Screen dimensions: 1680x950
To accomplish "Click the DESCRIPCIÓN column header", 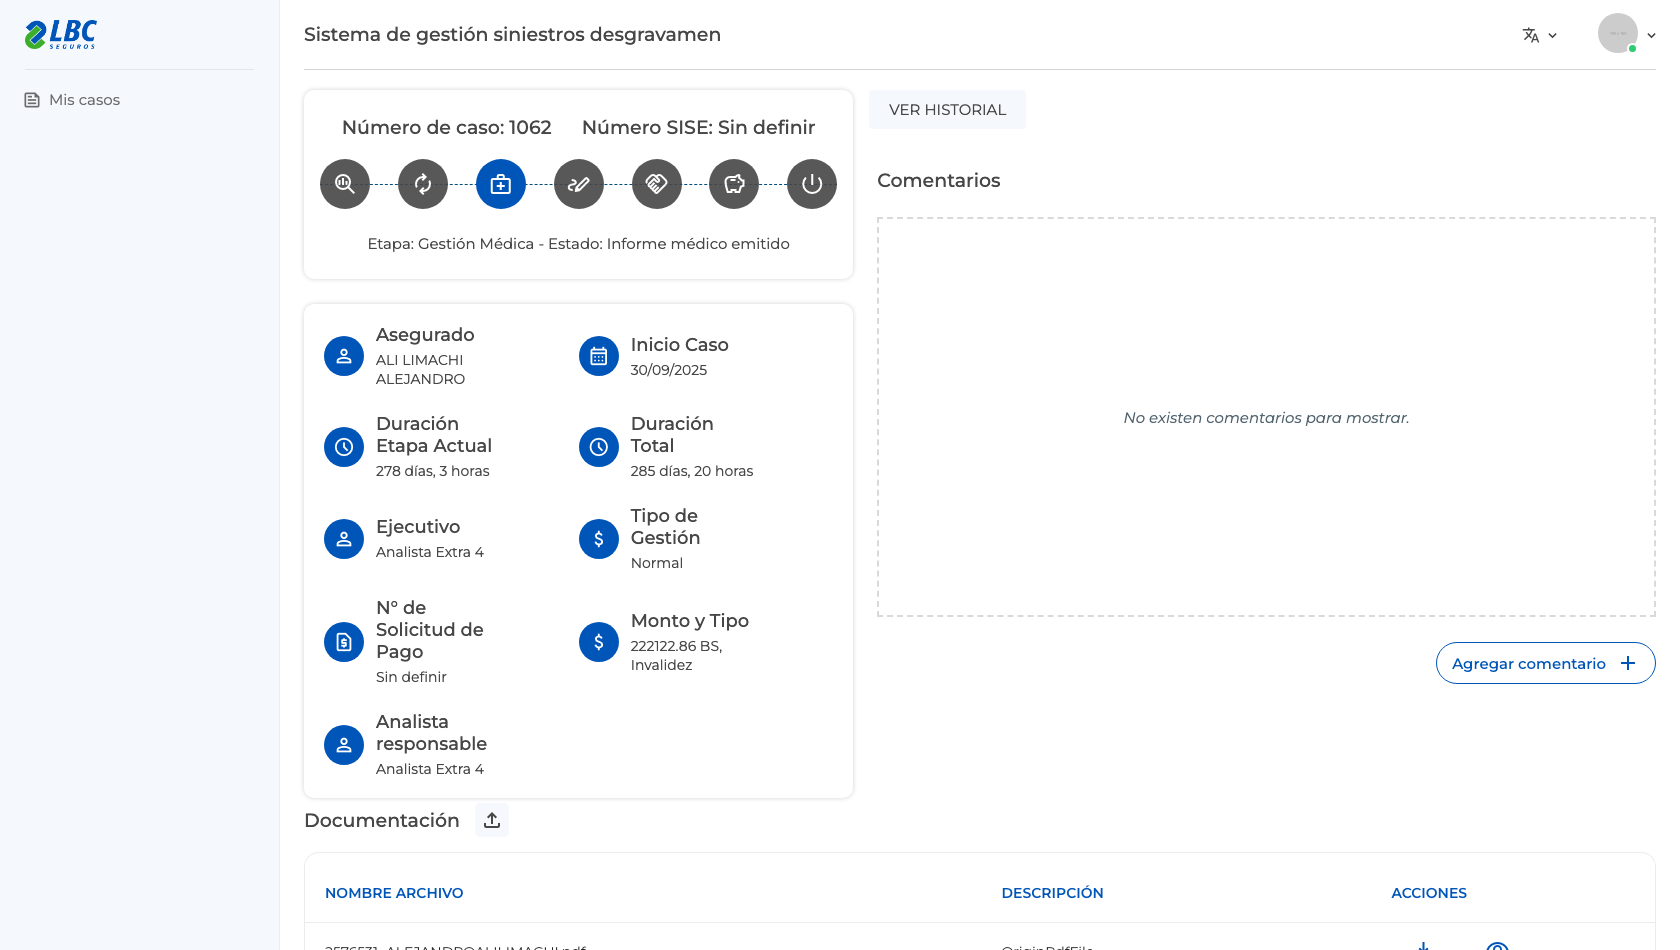I will tap(1052, 893).
